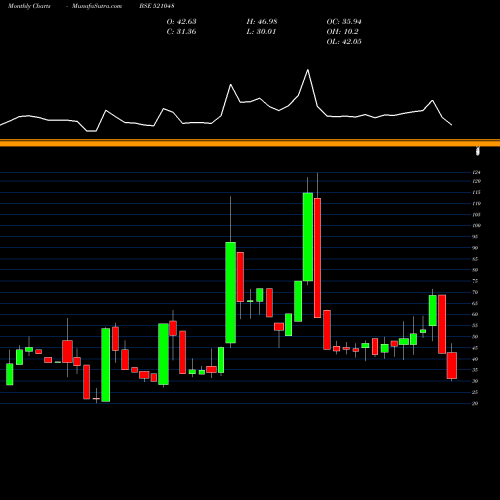Select the 'BSE 521048' stock code text
Image resolution: width=500 pixels, height=500 pixels.
pos(157,6)
